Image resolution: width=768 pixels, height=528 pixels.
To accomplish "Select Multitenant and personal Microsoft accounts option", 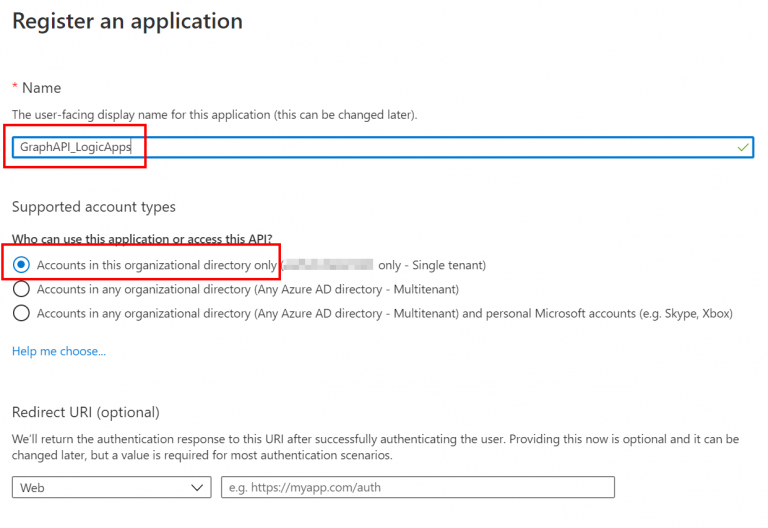I will [x=21, y=313].
